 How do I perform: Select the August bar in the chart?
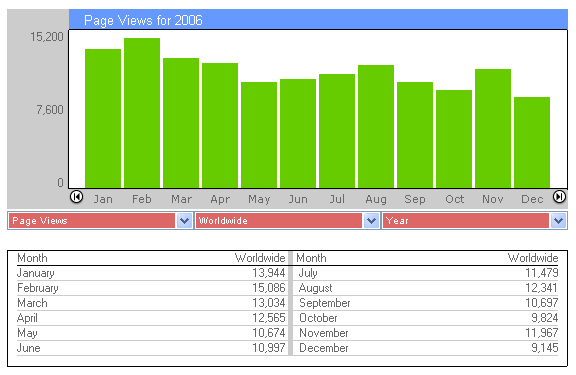click(x=376, y=126)
